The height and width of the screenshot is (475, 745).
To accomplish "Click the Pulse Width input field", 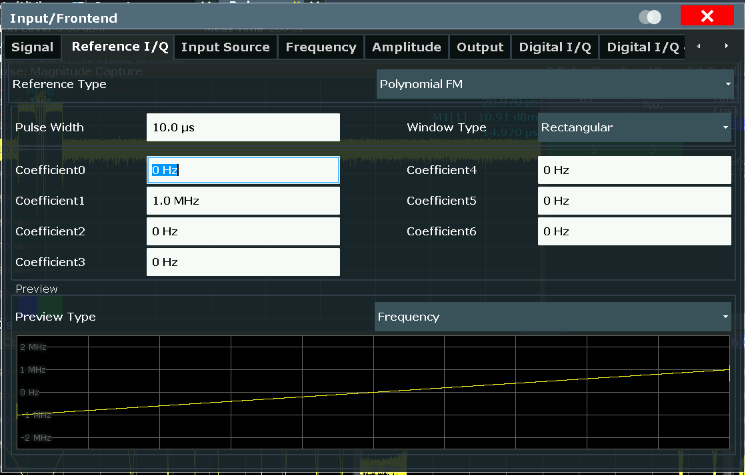I will [x=243, y=128].
